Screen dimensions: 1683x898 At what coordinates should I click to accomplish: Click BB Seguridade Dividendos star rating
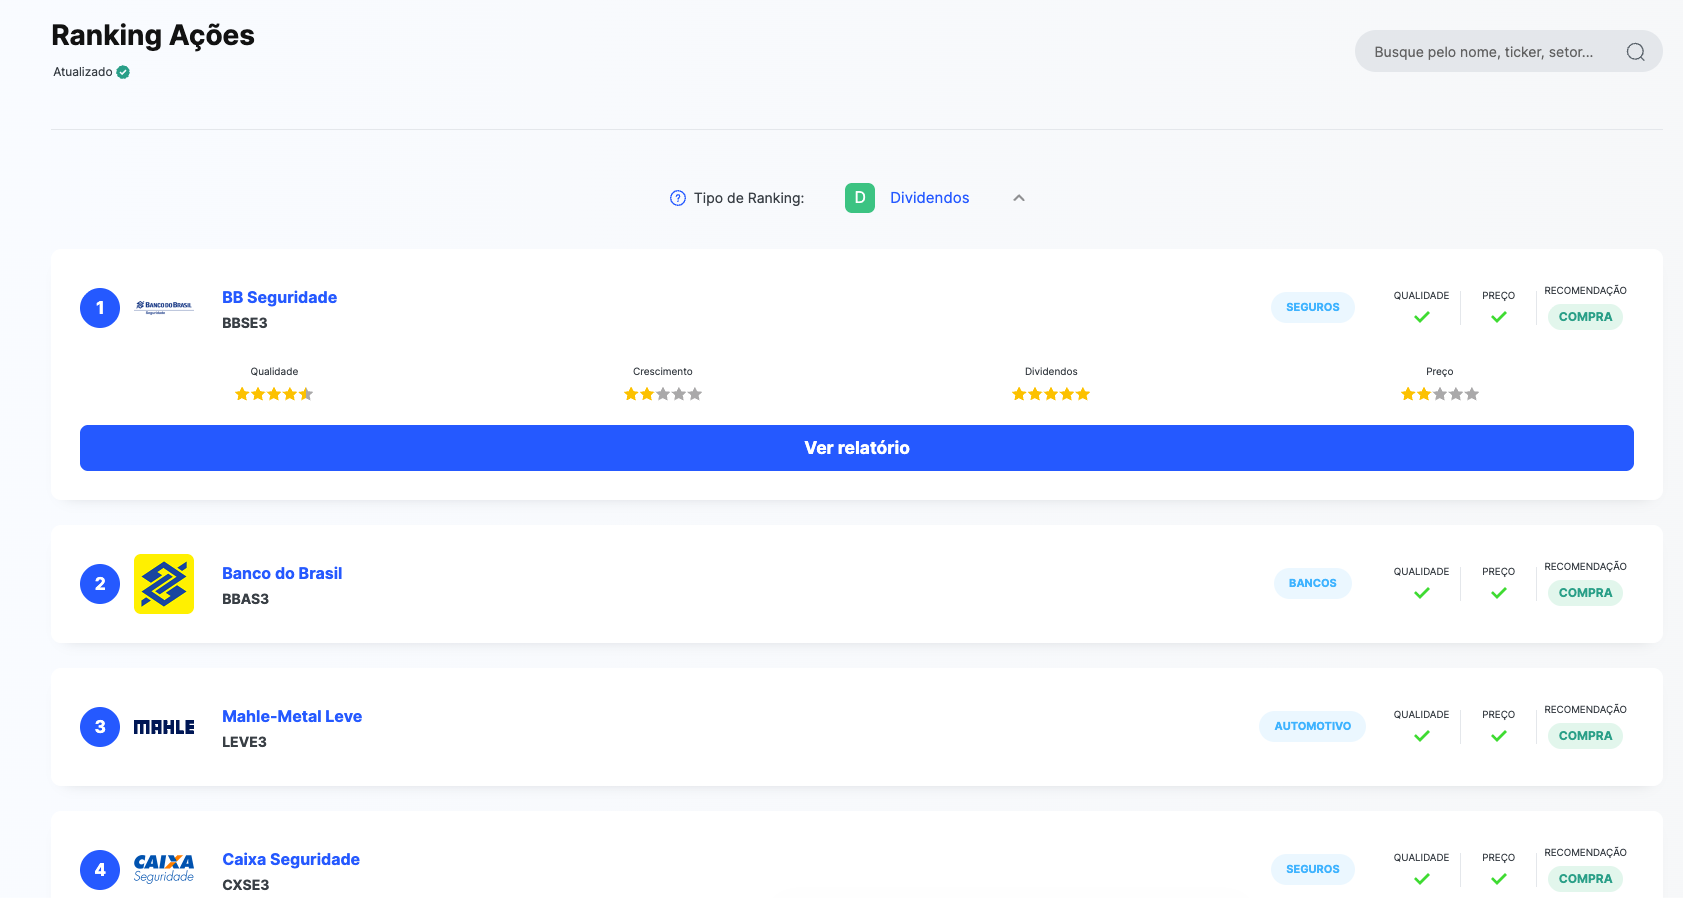click(1051, 394)
